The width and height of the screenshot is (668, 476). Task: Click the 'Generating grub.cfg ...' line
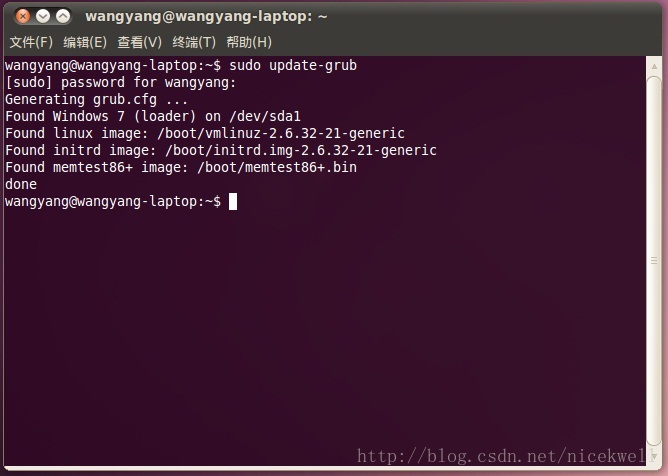click(96, 99)
